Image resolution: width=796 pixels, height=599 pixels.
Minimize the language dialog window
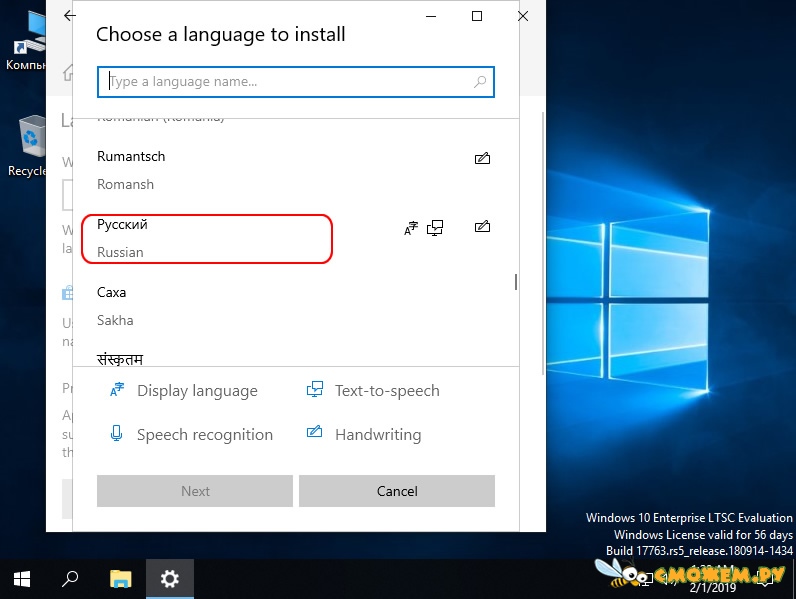point(431,16)
